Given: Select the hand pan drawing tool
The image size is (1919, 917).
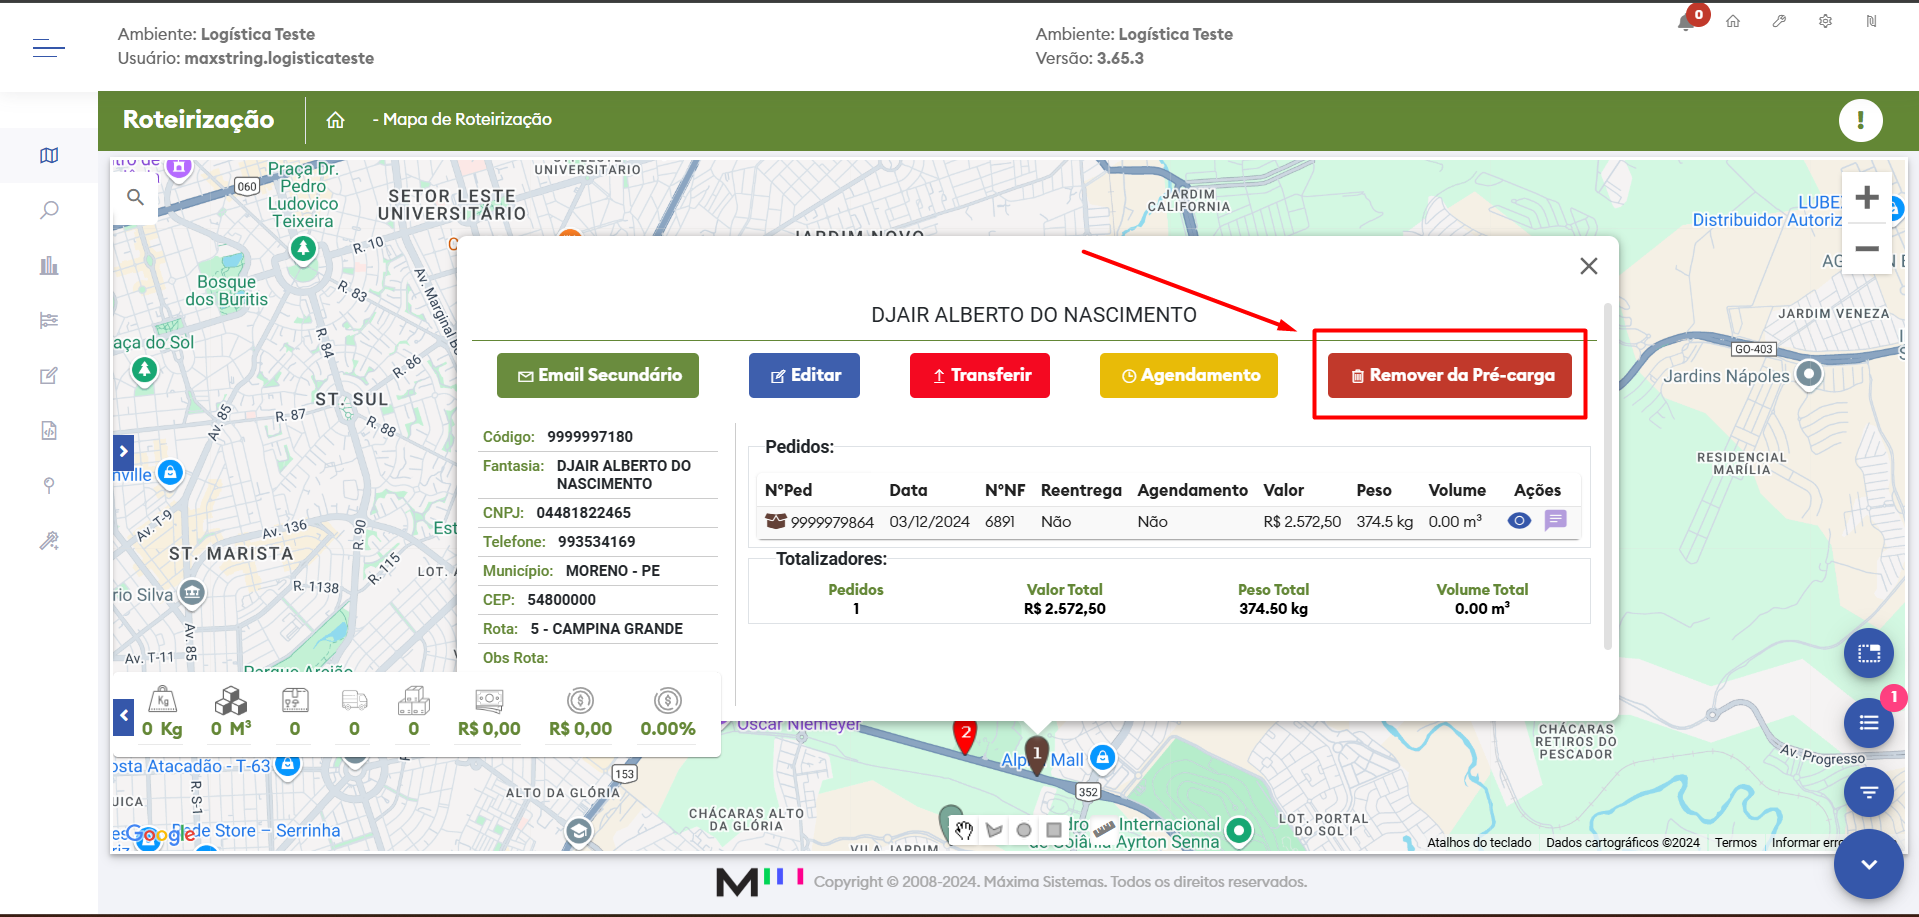Looking at the screenshot, I should tap(963, 830).
